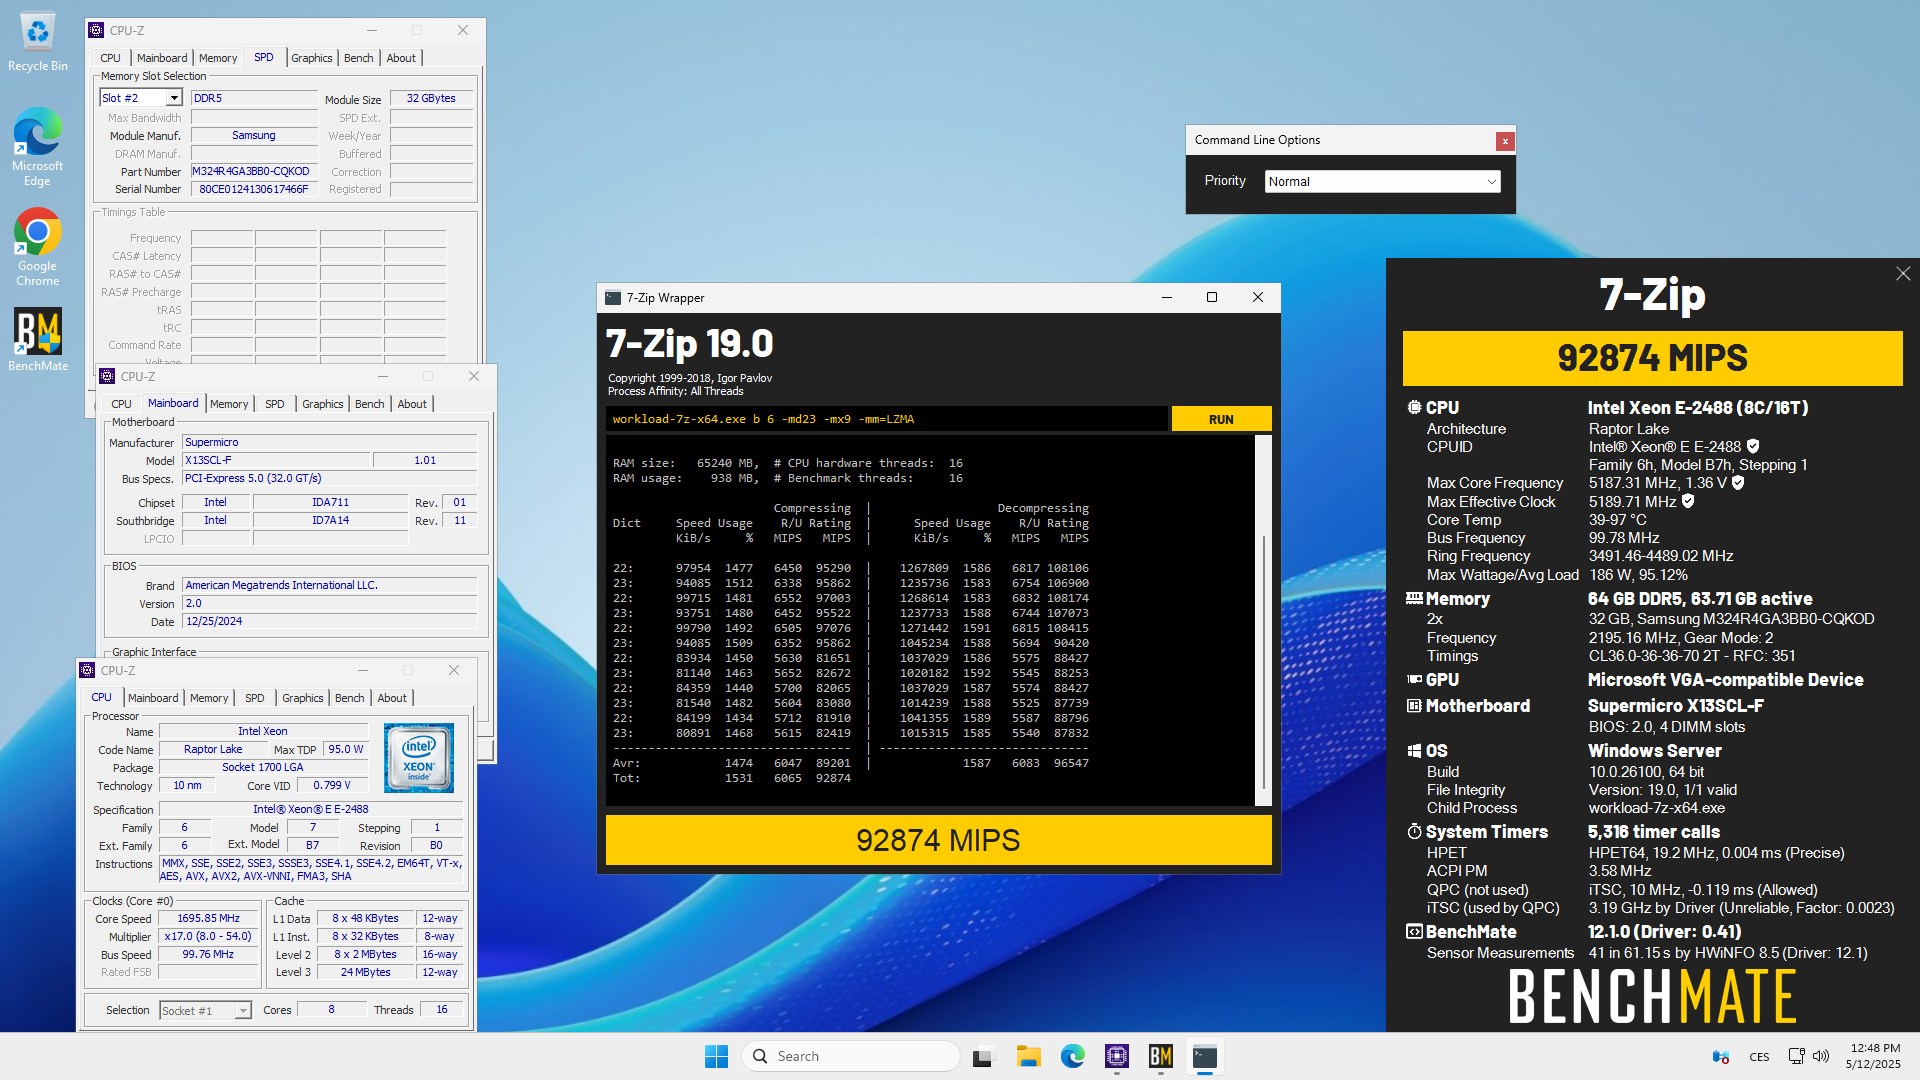Viewport: 1920px width, 1080px height.
Task: Click the Motherboard icon in BenchMate panel
Action: click(1414, 706)
